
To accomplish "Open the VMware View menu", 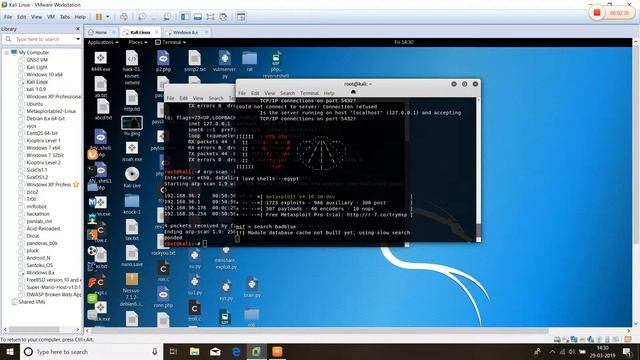I will pyautogui.click(x=37, y=17).
